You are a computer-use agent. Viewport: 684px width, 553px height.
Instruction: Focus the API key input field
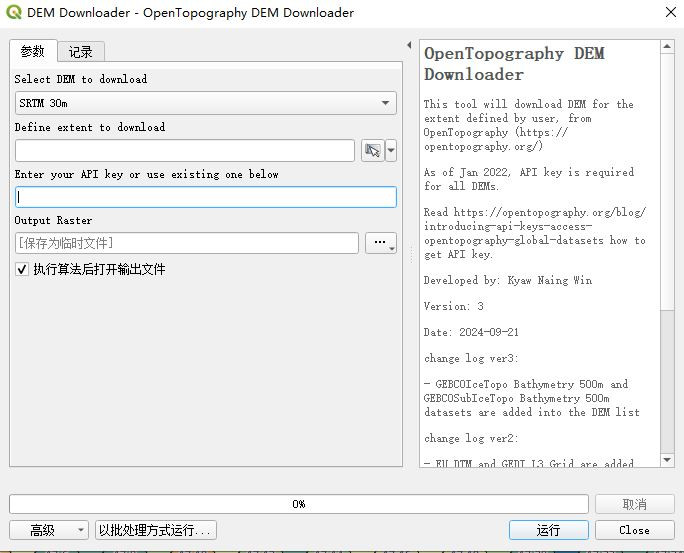tap(205, 197)
